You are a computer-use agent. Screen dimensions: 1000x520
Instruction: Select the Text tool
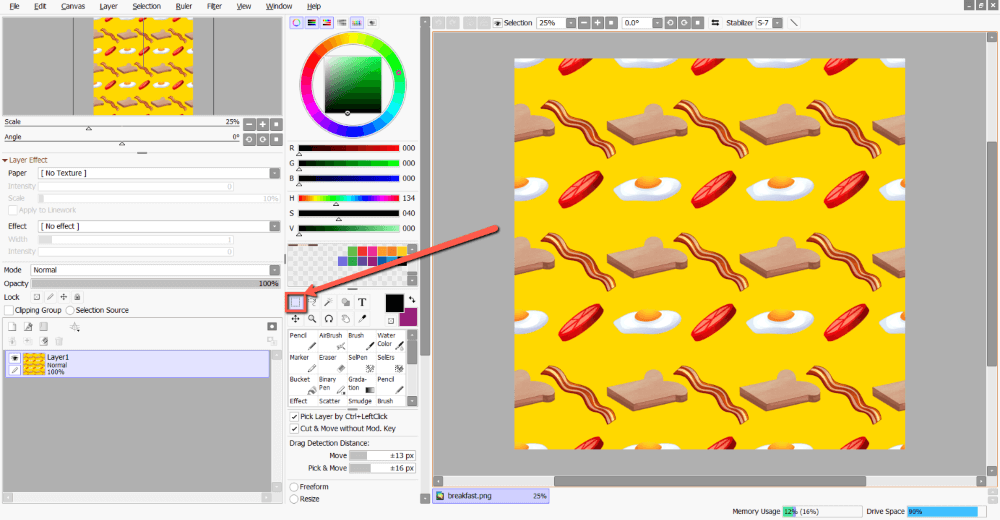click(x=362, y=302)
